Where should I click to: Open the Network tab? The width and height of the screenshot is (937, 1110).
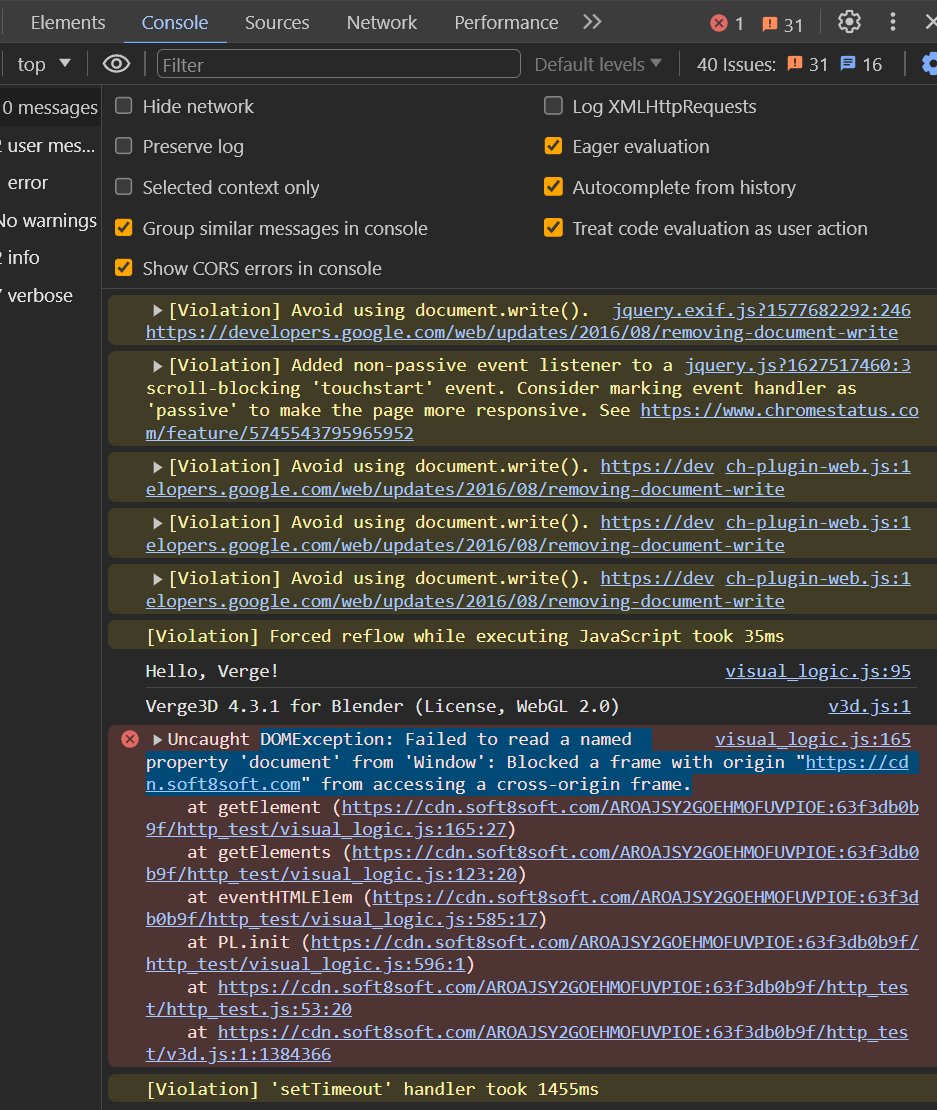tap(381, 23)
